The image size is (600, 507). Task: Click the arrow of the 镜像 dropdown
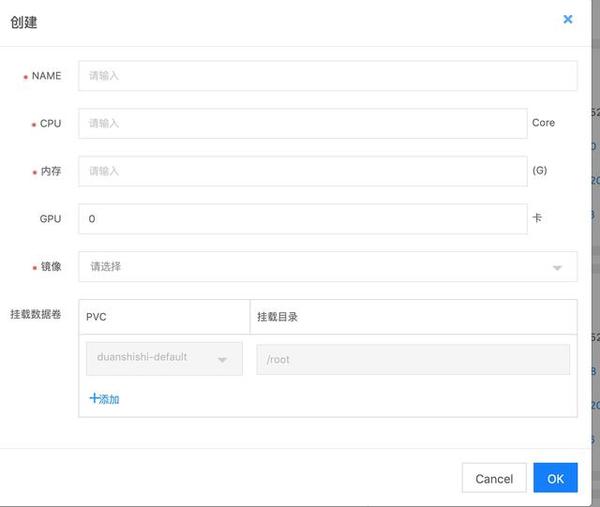(x=557, y=267)
